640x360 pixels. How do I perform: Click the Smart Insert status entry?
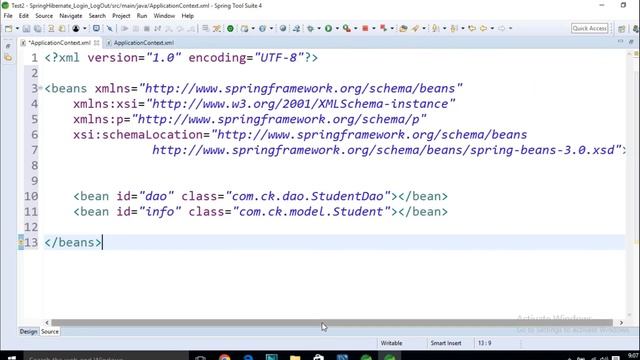click(x=446, y=343)
